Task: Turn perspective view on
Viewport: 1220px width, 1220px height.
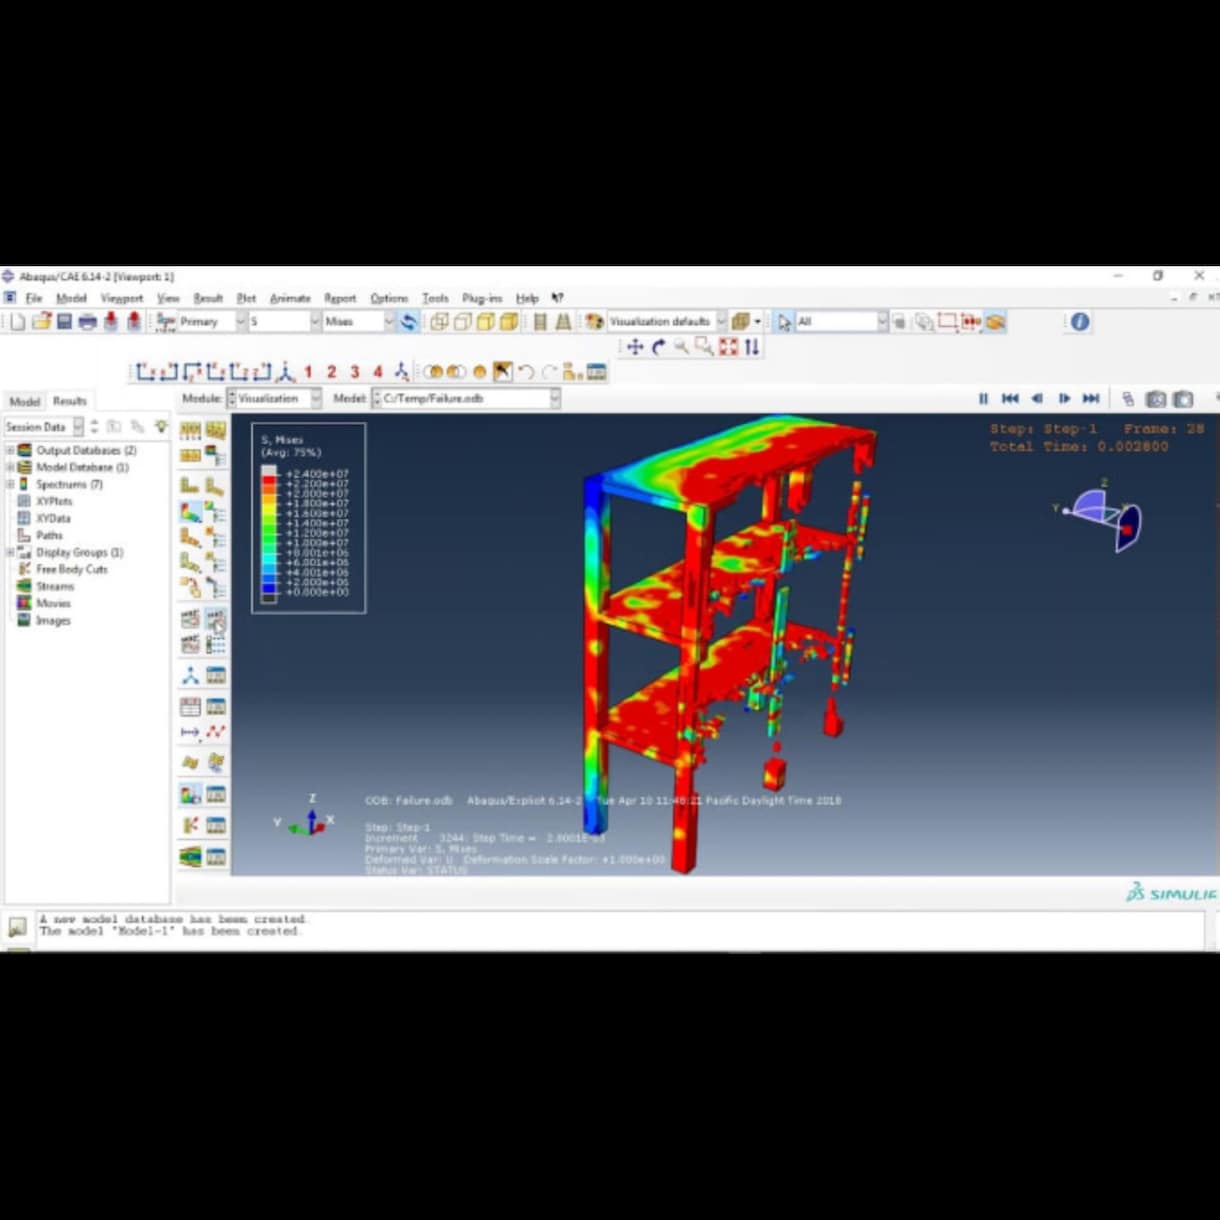Action: point(563,322)
